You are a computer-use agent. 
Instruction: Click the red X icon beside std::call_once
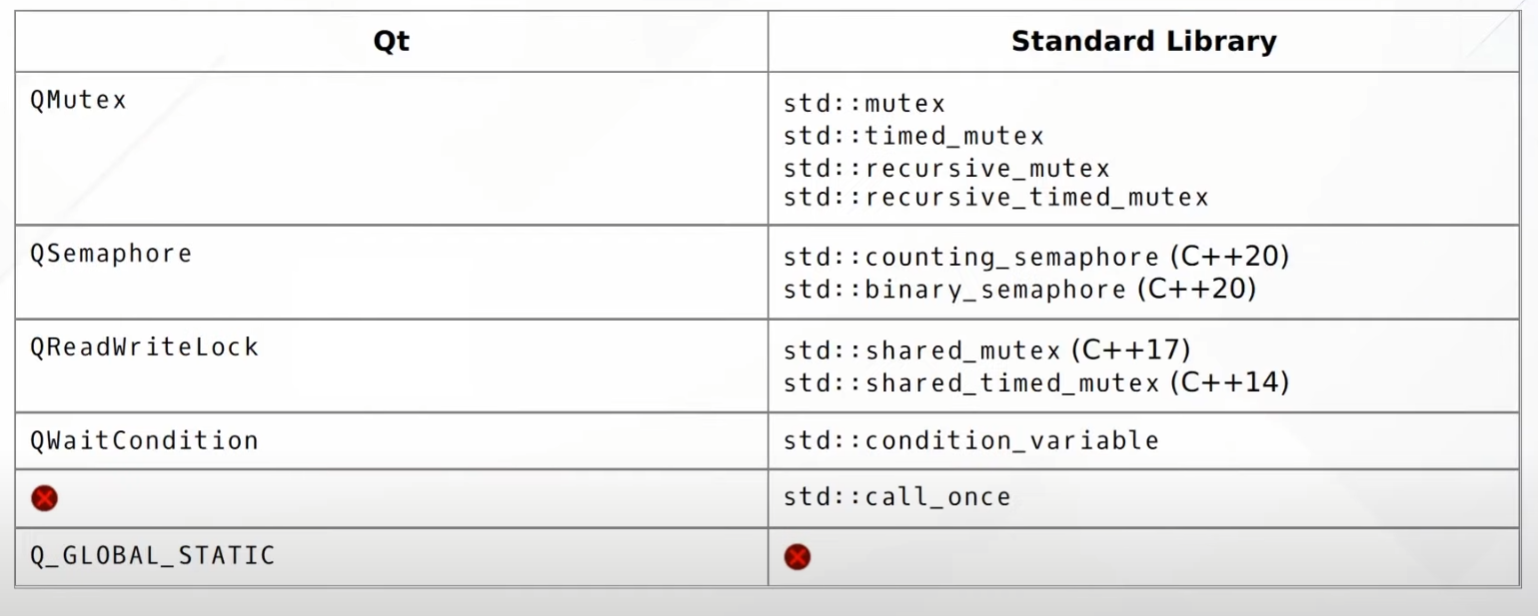point(44,498)
